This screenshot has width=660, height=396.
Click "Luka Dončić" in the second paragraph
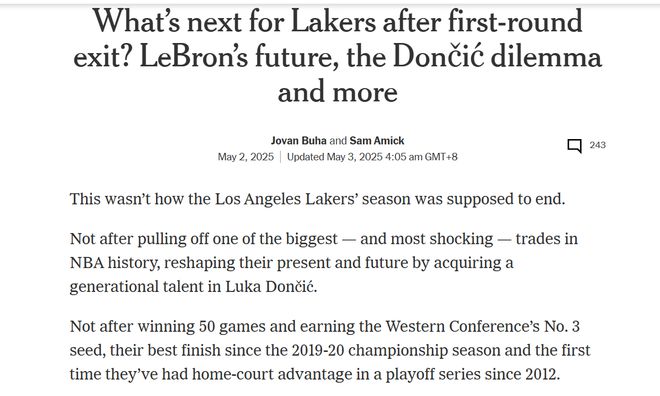click(271, 287)
